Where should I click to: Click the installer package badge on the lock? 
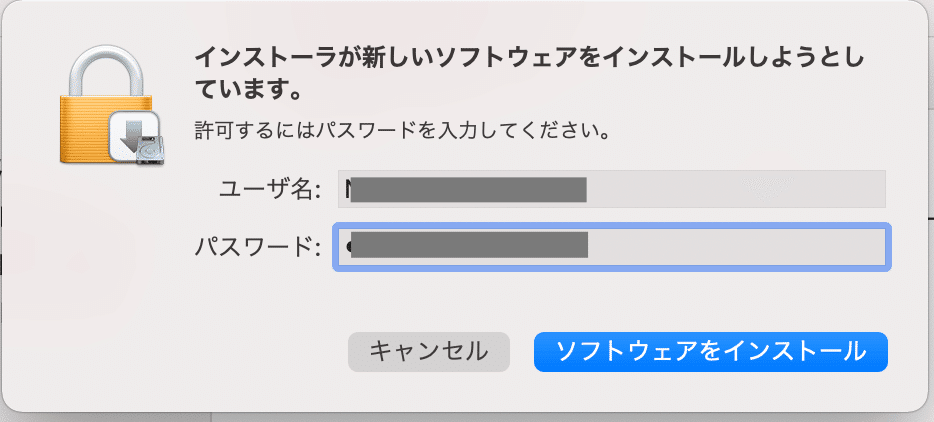point(135,137)
